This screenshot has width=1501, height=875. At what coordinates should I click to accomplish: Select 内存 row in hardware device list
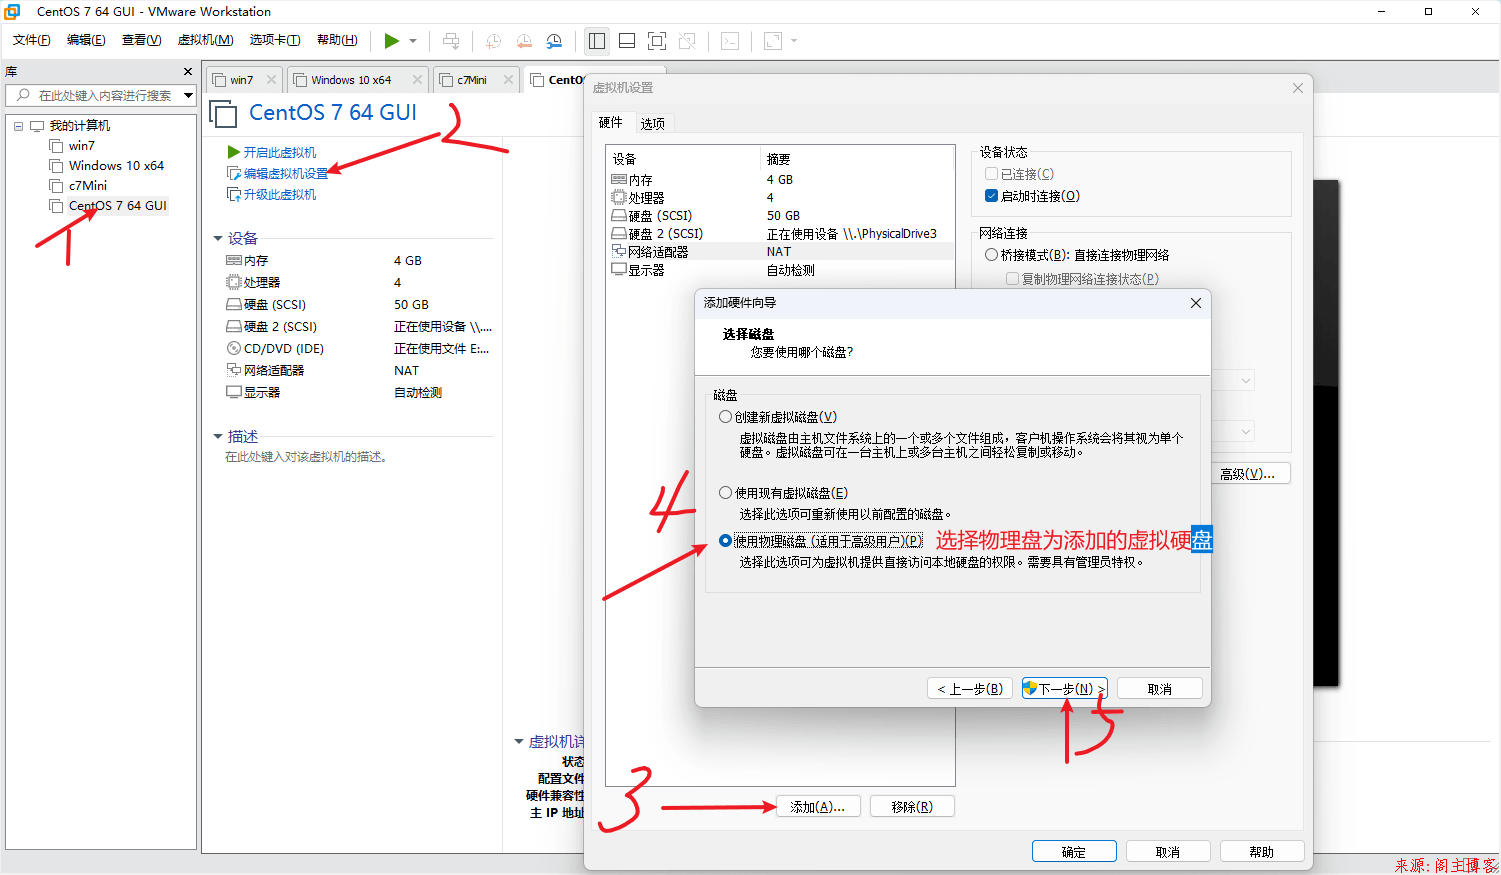coord(780,180)
